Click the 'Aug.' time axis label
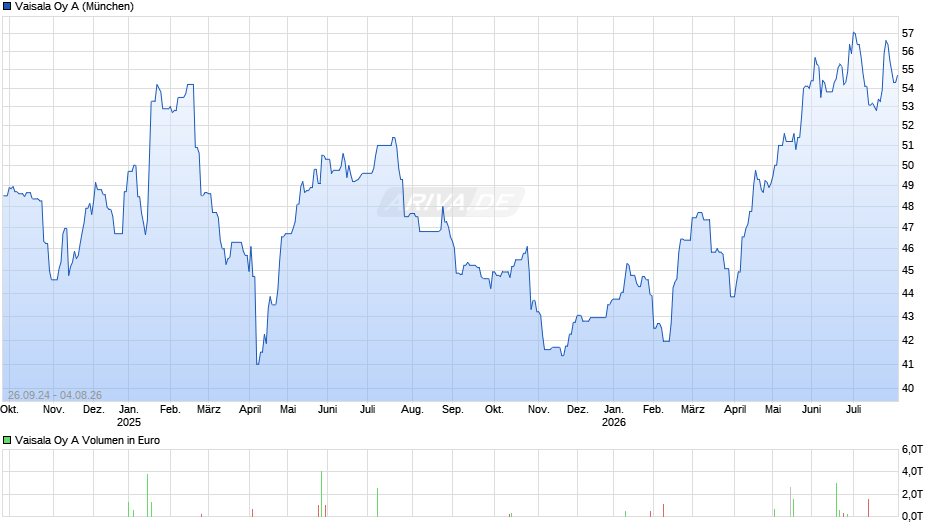 (412, 410)
